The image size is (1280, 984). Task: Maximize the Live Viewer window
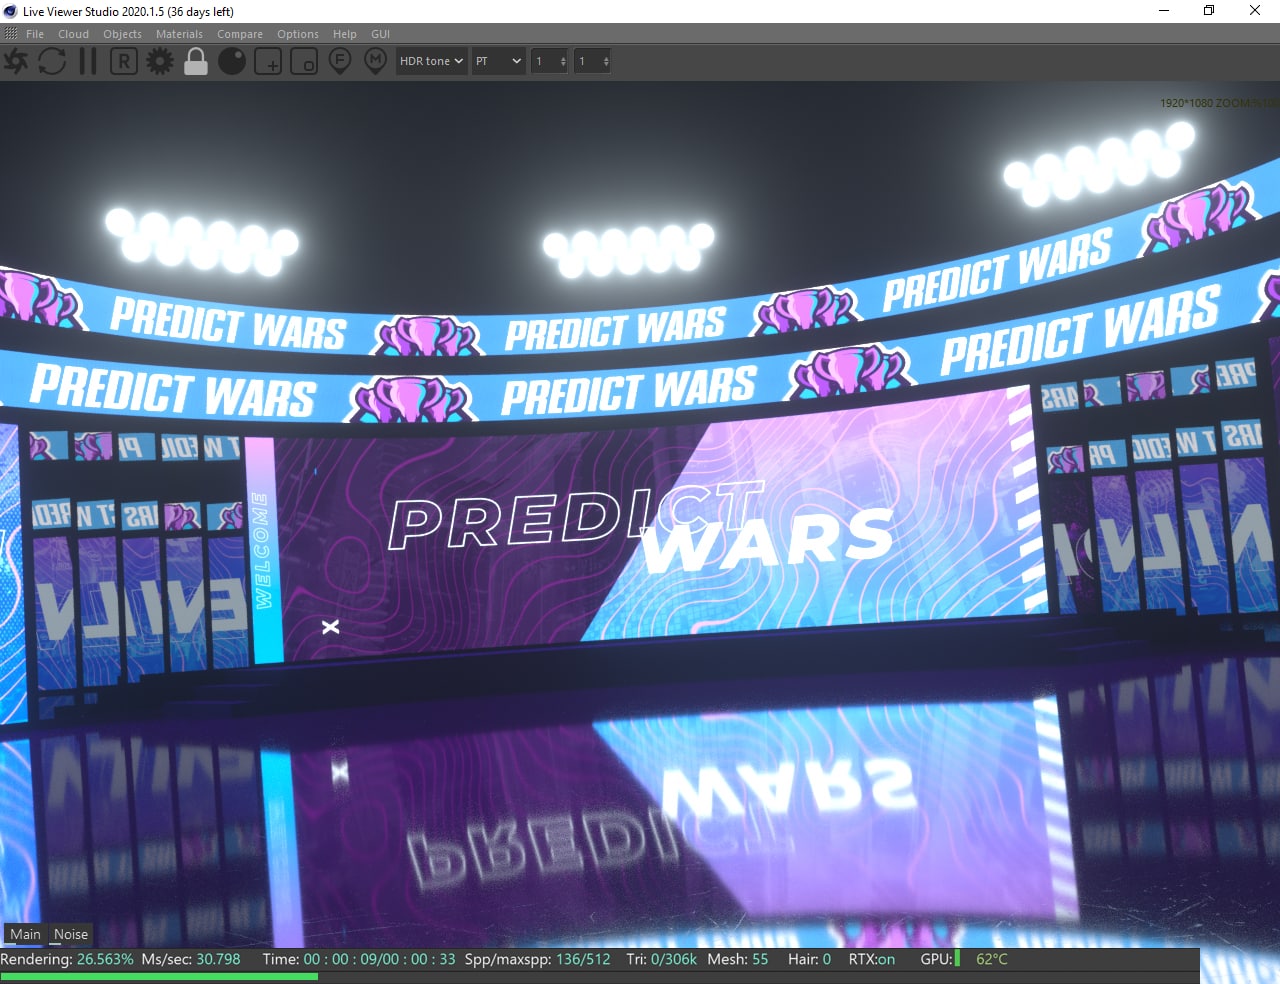click(x=1209, y=11)
